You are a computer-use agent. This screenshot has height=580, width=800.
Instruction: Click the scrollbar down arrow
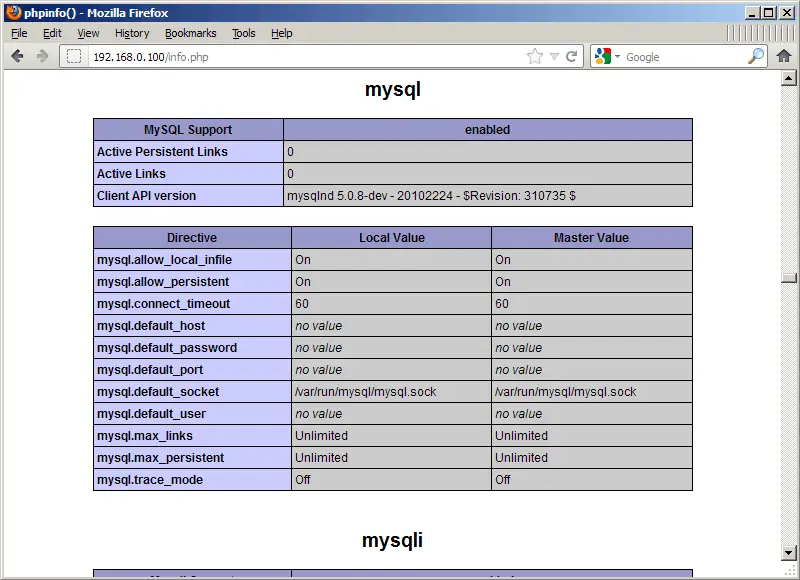[x=788, y=552]
